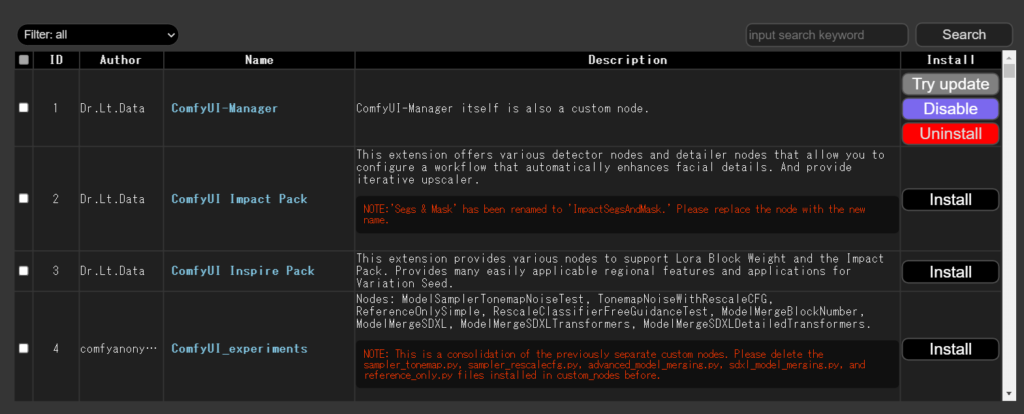
Task: Check the box for ComfyUI-Manager row
Action: coord(24,108)
